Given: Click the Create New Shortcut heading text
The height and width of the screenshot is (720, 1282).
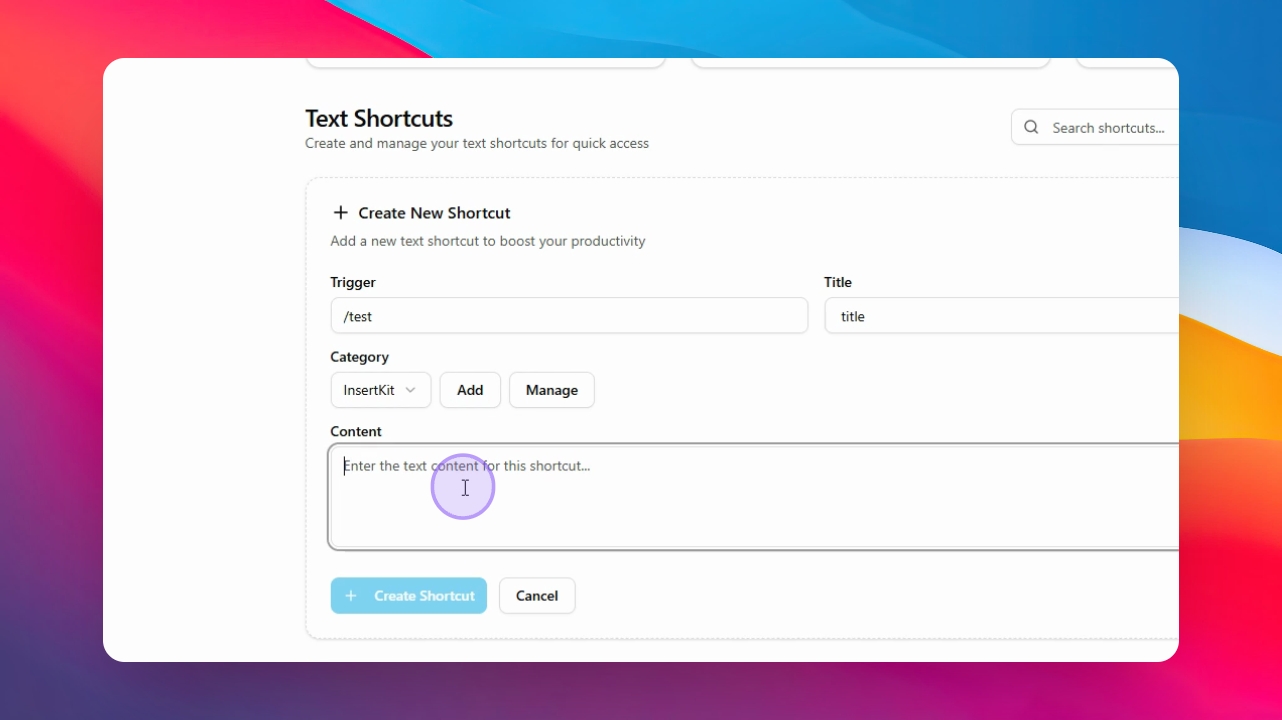Looking at the screenshot, I should 435,213.
